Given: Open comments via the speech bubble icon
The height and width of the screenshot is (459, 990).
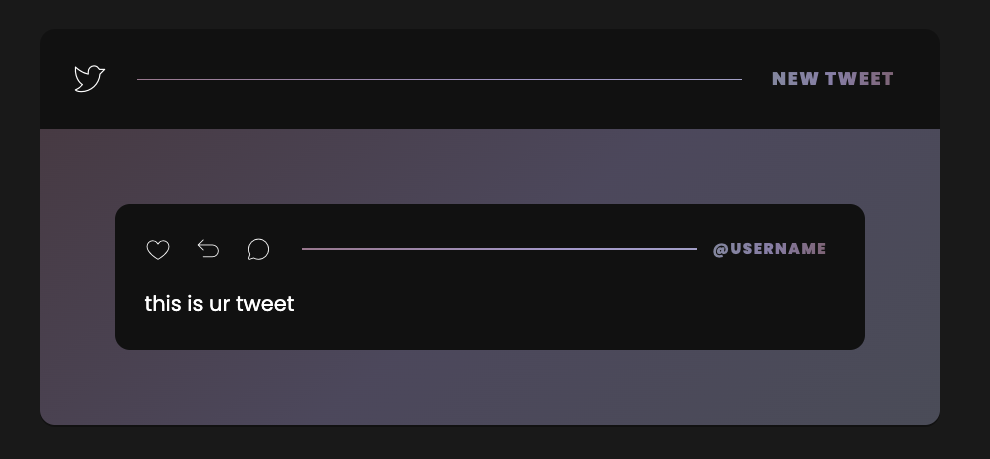Looking at the screenshot, I should 258,249.
